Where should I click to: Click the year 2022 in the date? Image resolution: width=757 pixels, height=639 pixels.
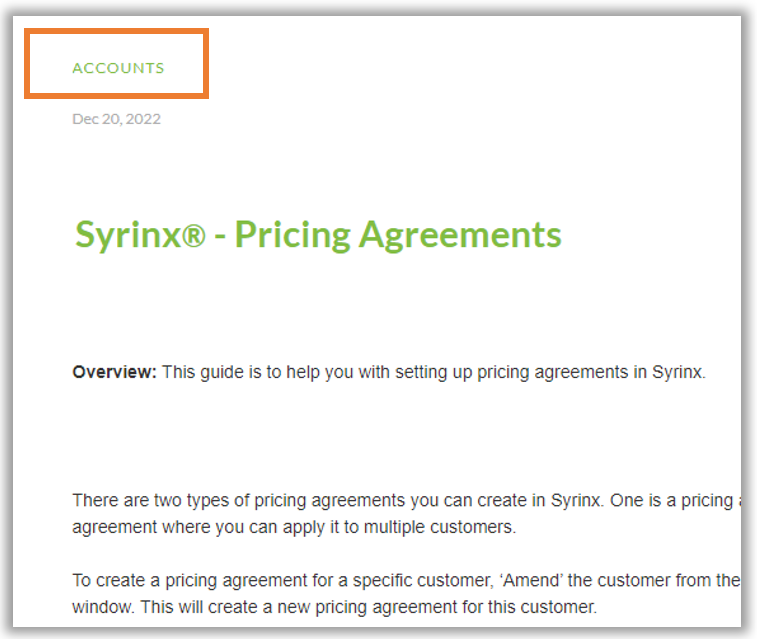144,119
